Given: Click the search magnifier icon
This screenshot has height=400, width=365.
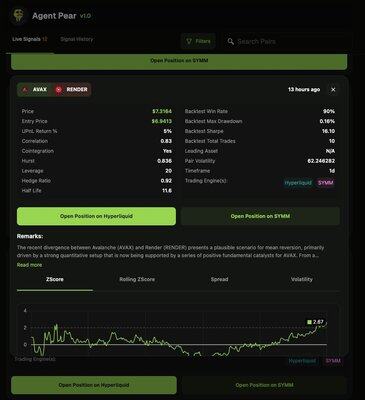Looking at the screenshot, I should point(230,41).
